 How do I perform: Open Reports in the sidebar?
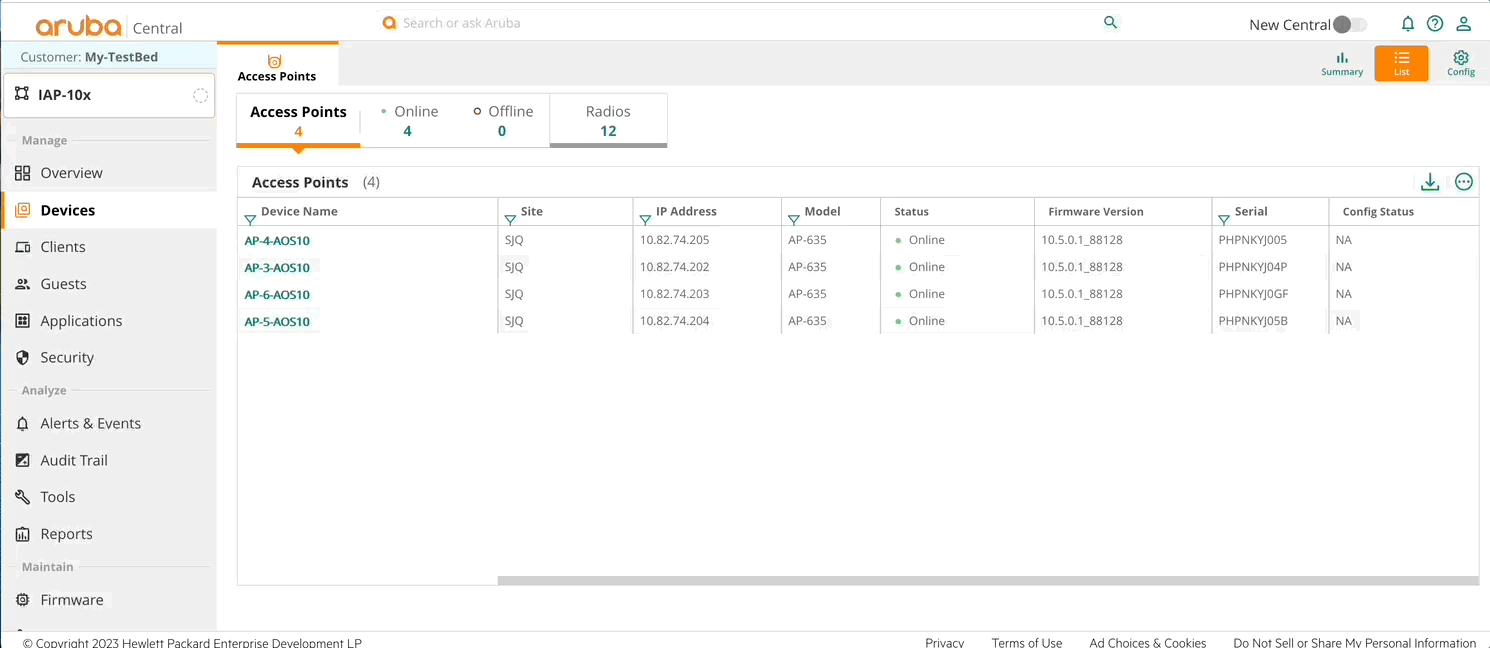pos(108,534)
